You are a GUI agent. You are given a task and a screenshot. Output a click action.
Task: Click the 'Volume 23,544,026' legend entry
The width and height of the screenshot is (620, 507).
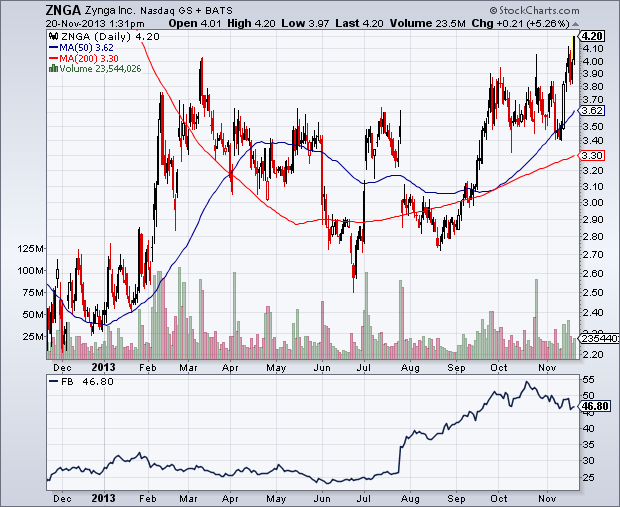100,69
